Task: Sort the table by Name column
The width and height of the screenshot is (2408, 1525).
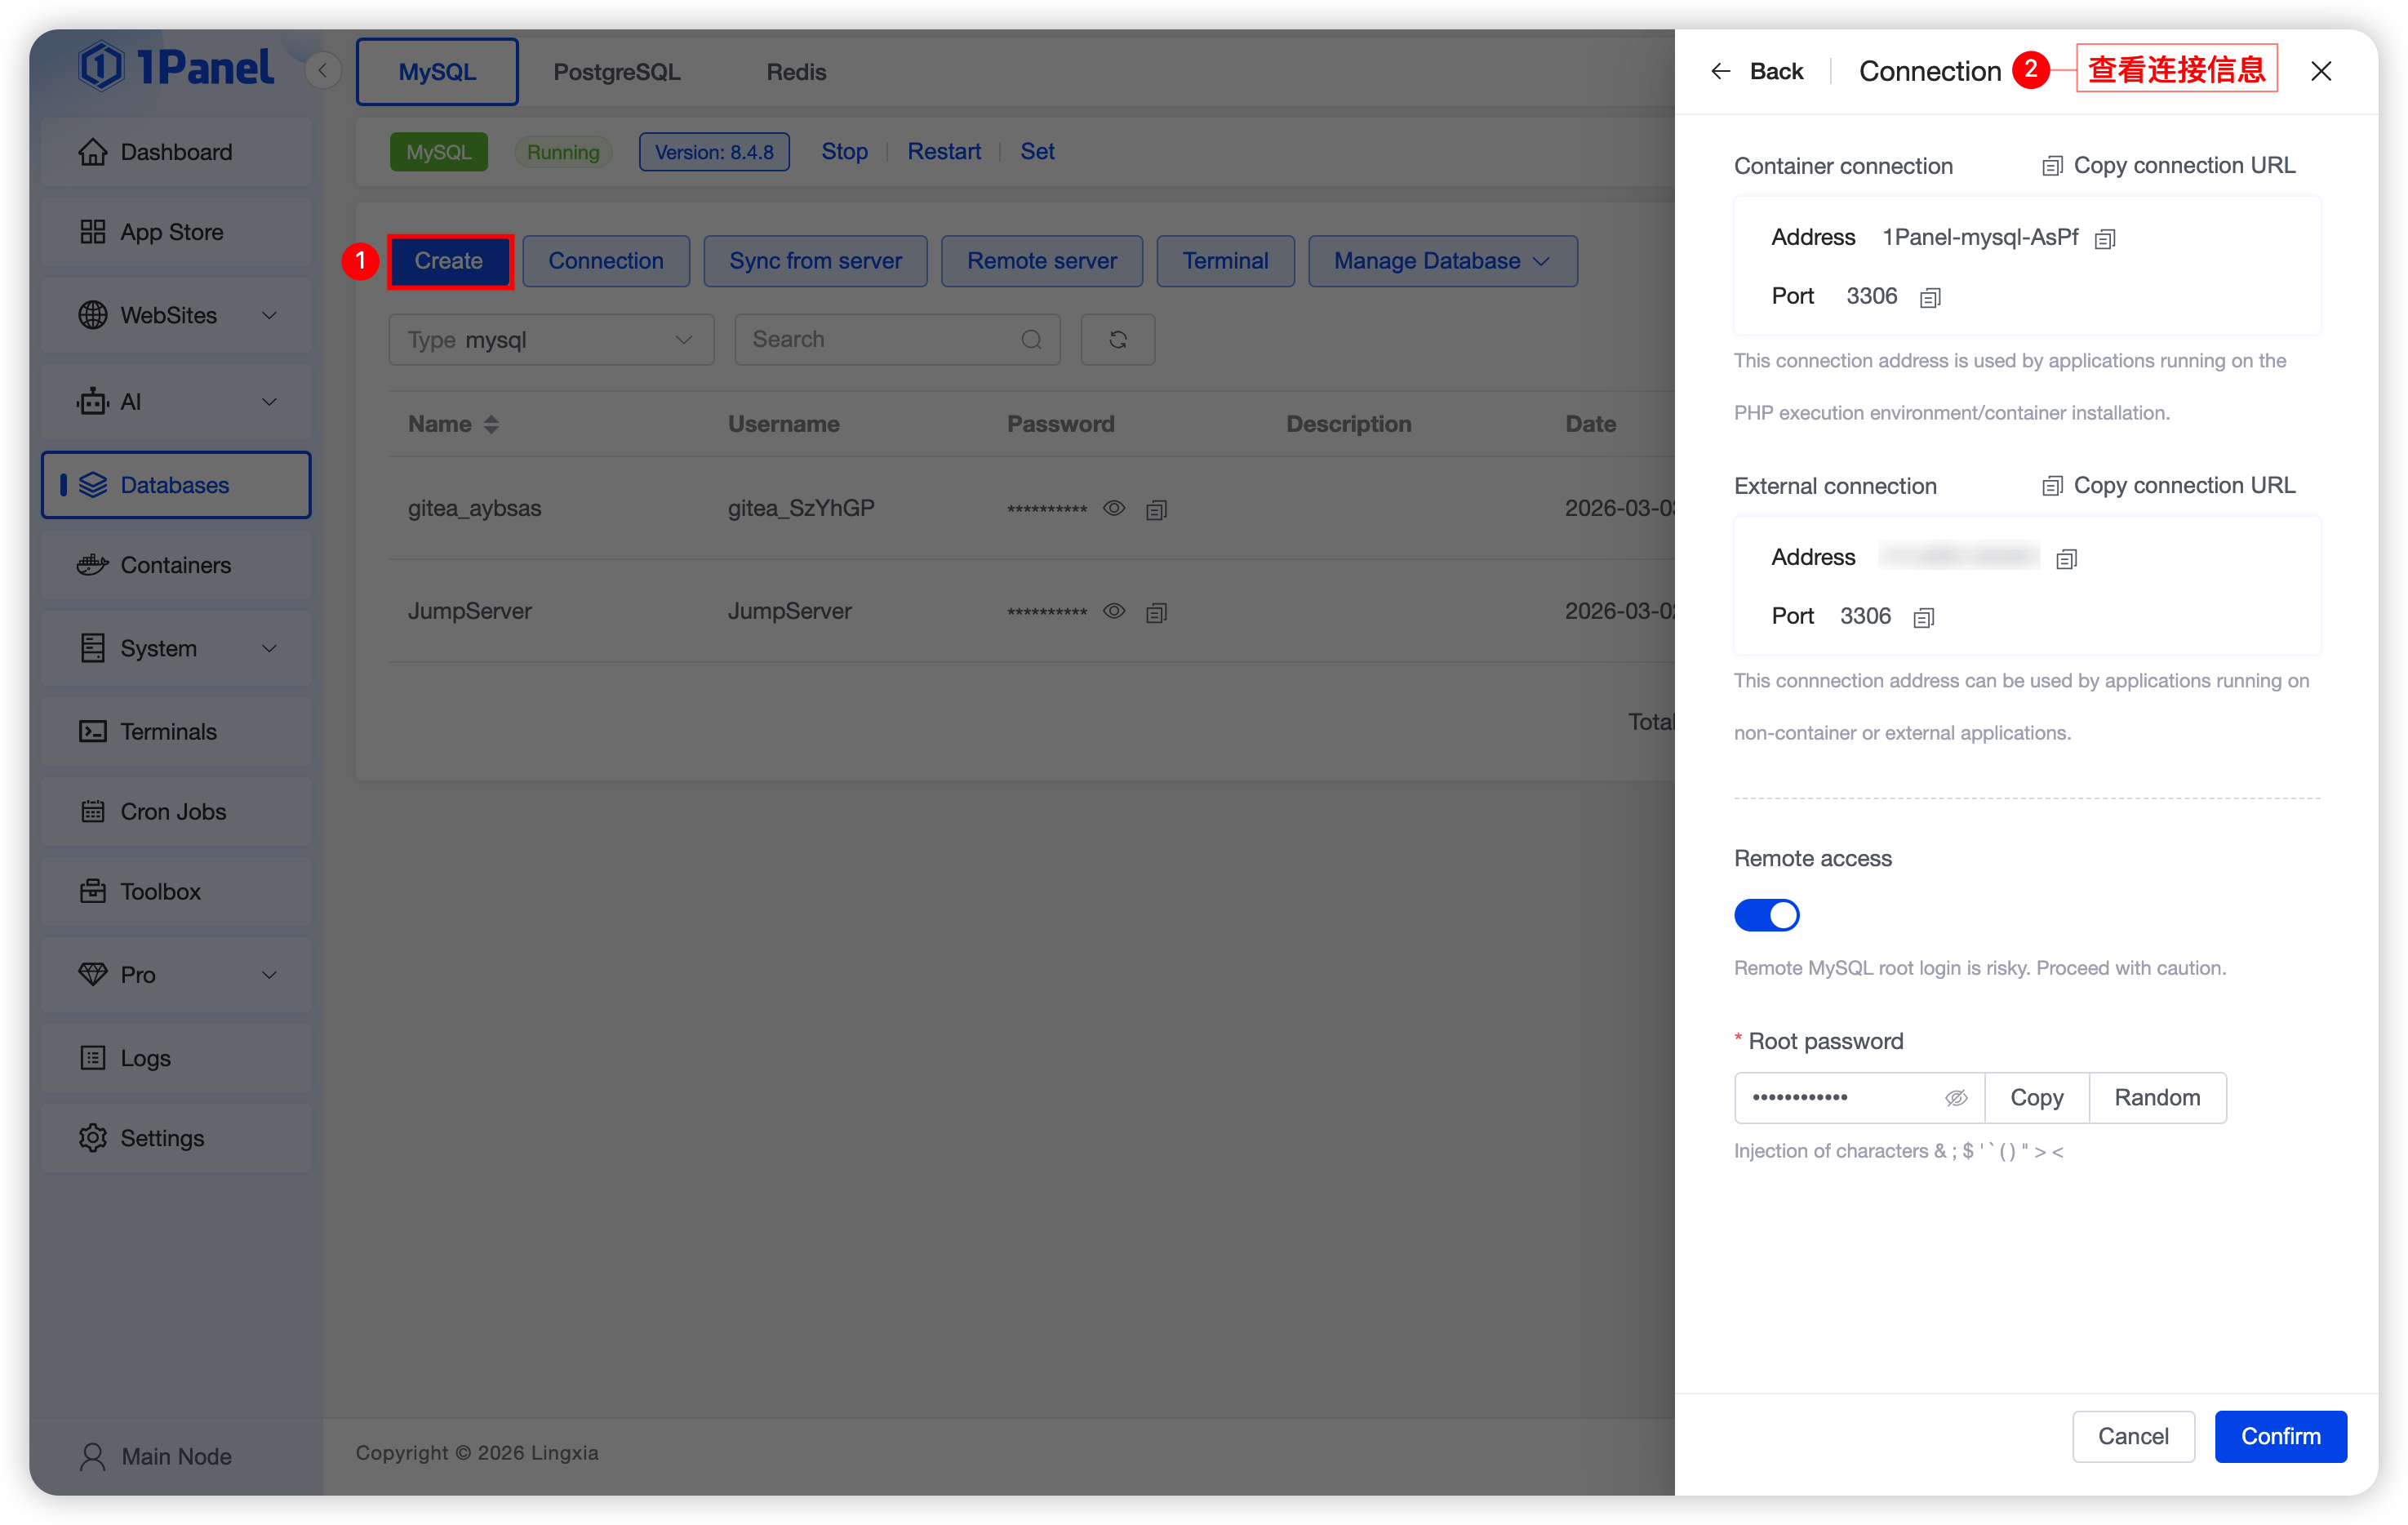Action: (490, 424)
